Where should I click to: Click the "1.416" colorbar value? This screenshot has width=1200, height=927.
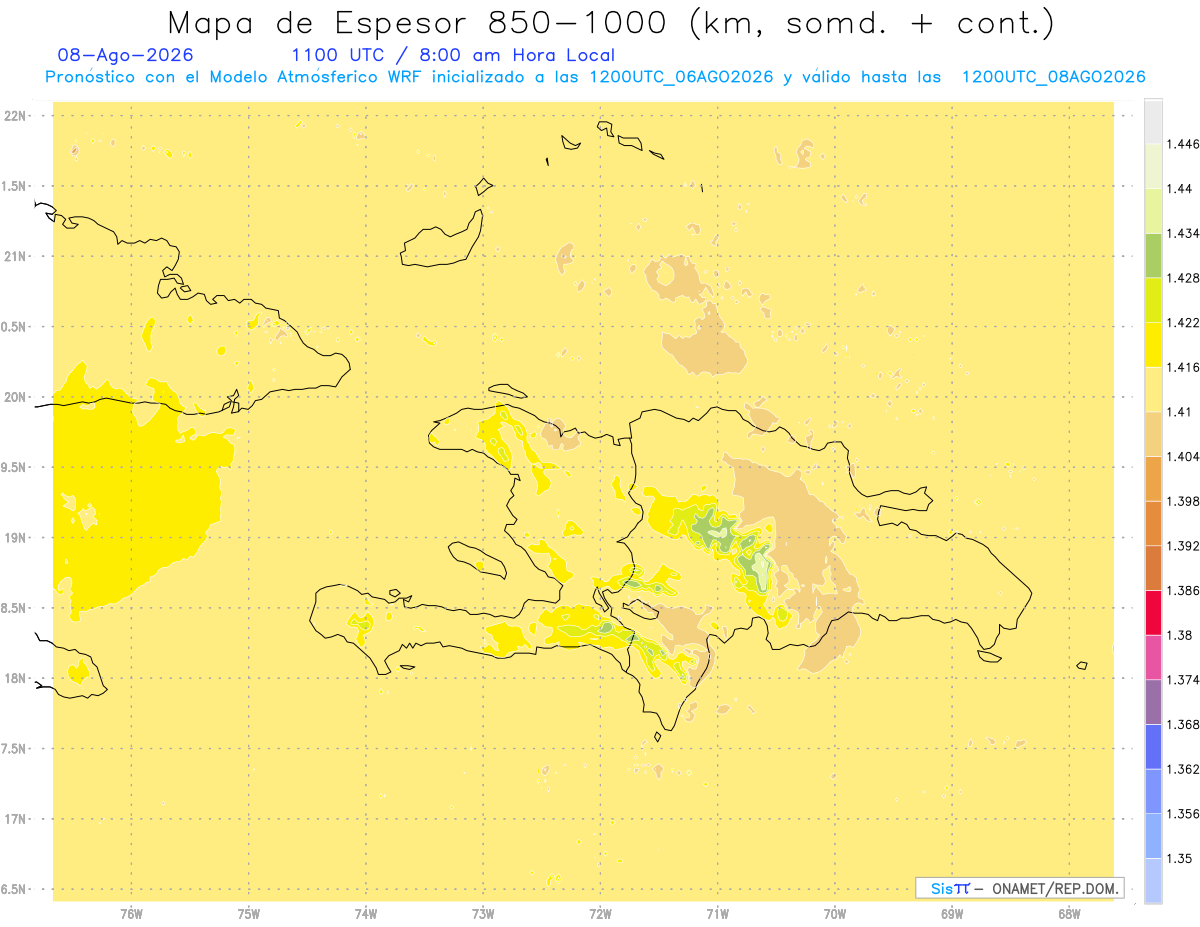1182,367
